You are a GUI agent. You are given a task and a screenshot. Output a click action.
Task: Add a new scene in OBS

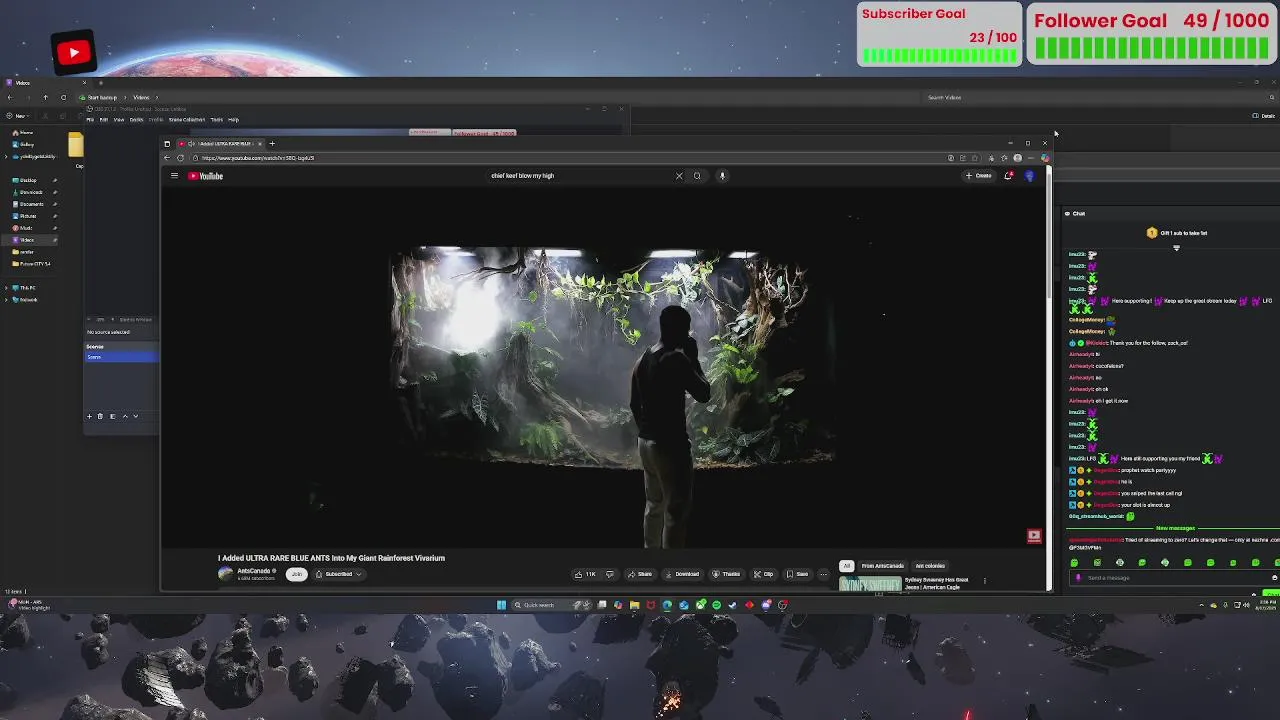(x=89, y=416)
